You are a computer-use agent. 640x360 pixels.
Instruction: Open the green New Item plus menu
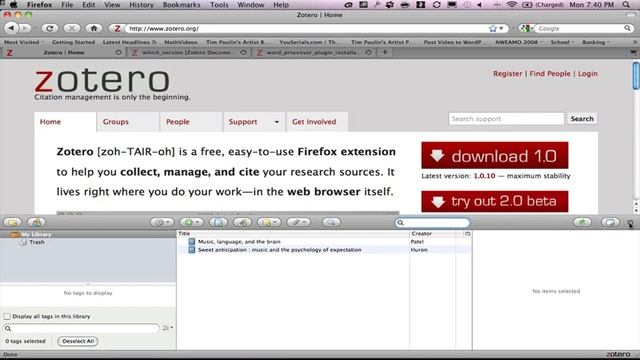pos(191,222)
